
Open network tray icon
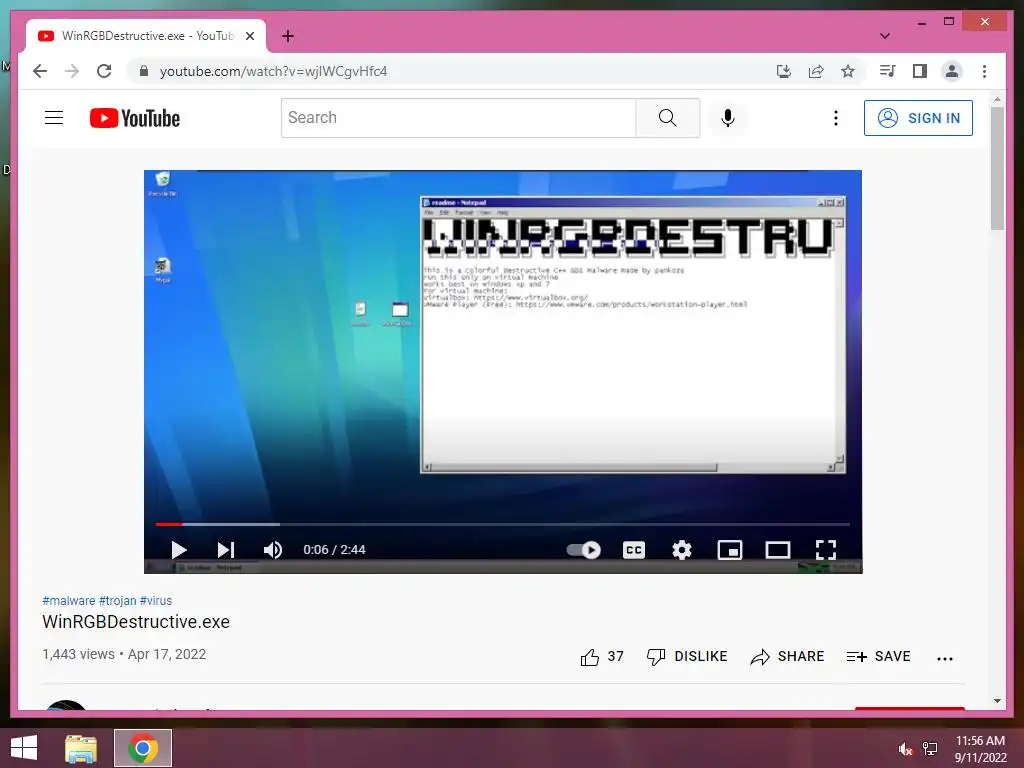pos(930,749)
